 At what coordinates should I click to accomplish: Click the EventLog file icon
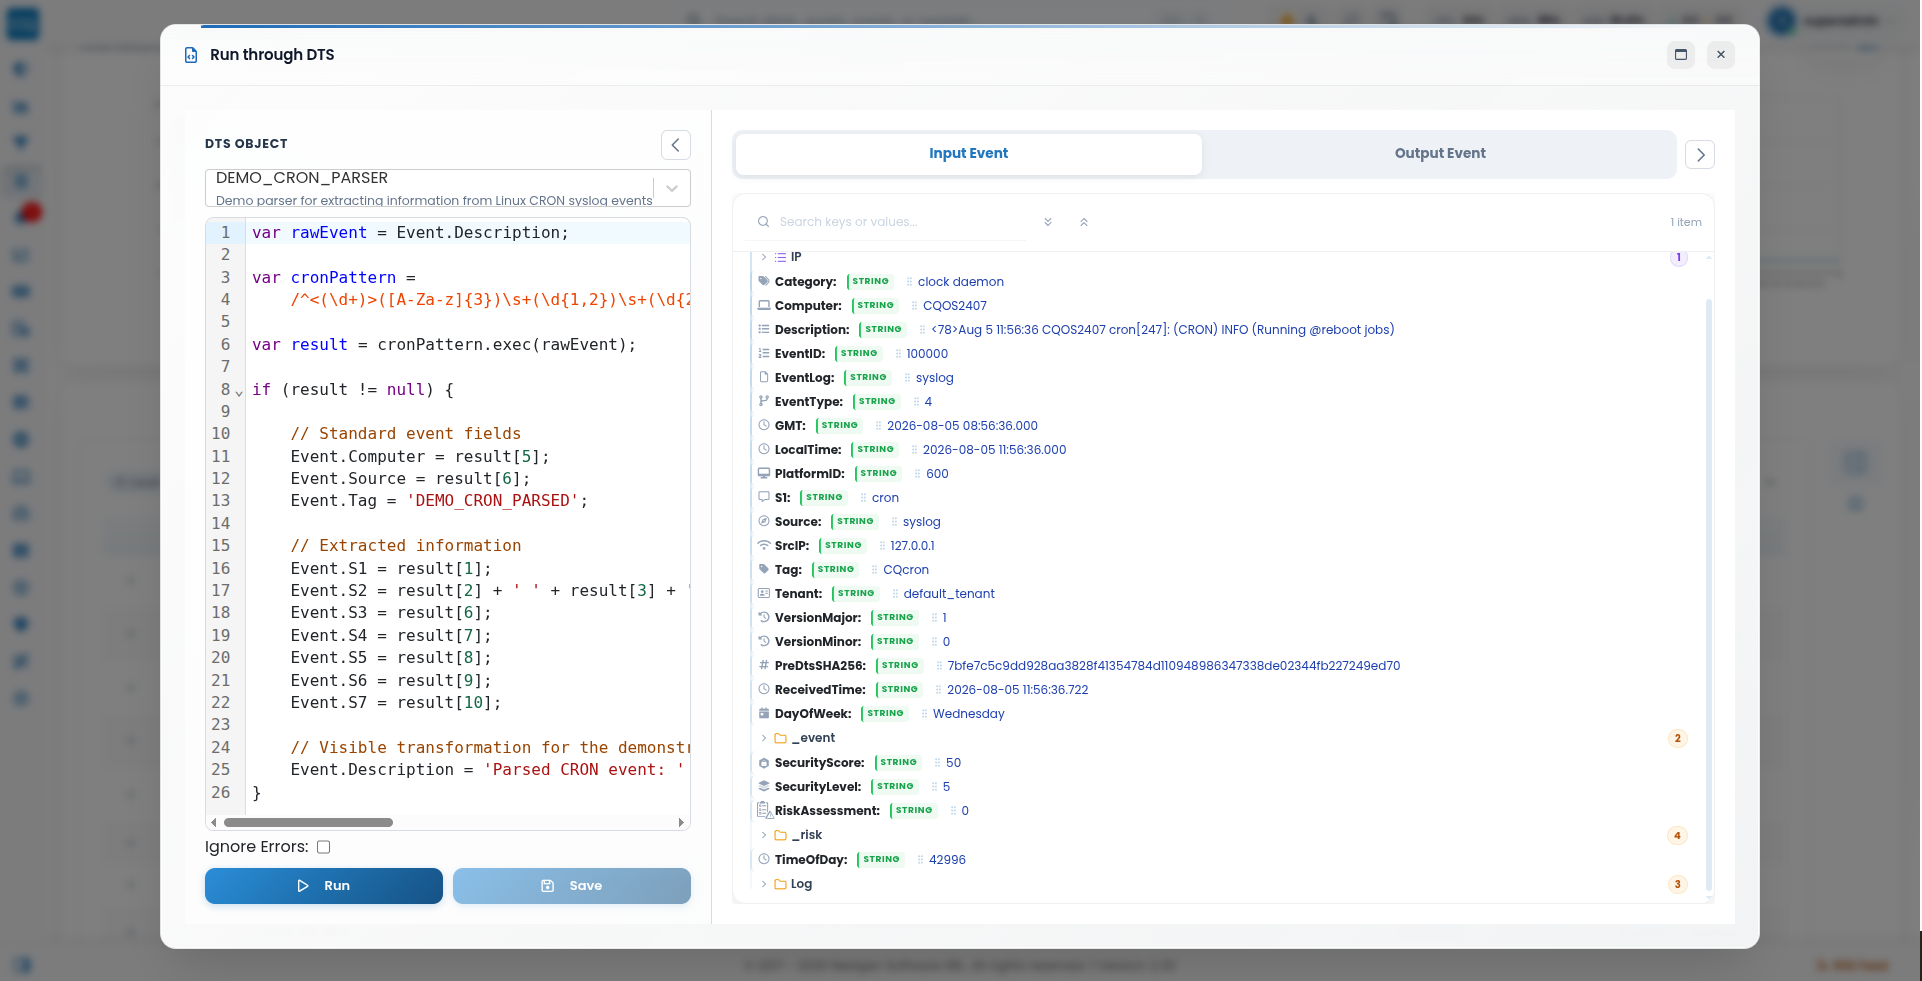coord(764,377)
